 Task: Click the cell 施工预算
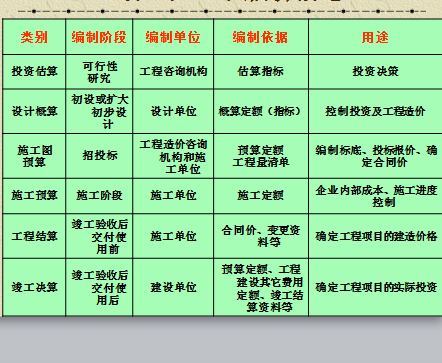click(34, 196)
